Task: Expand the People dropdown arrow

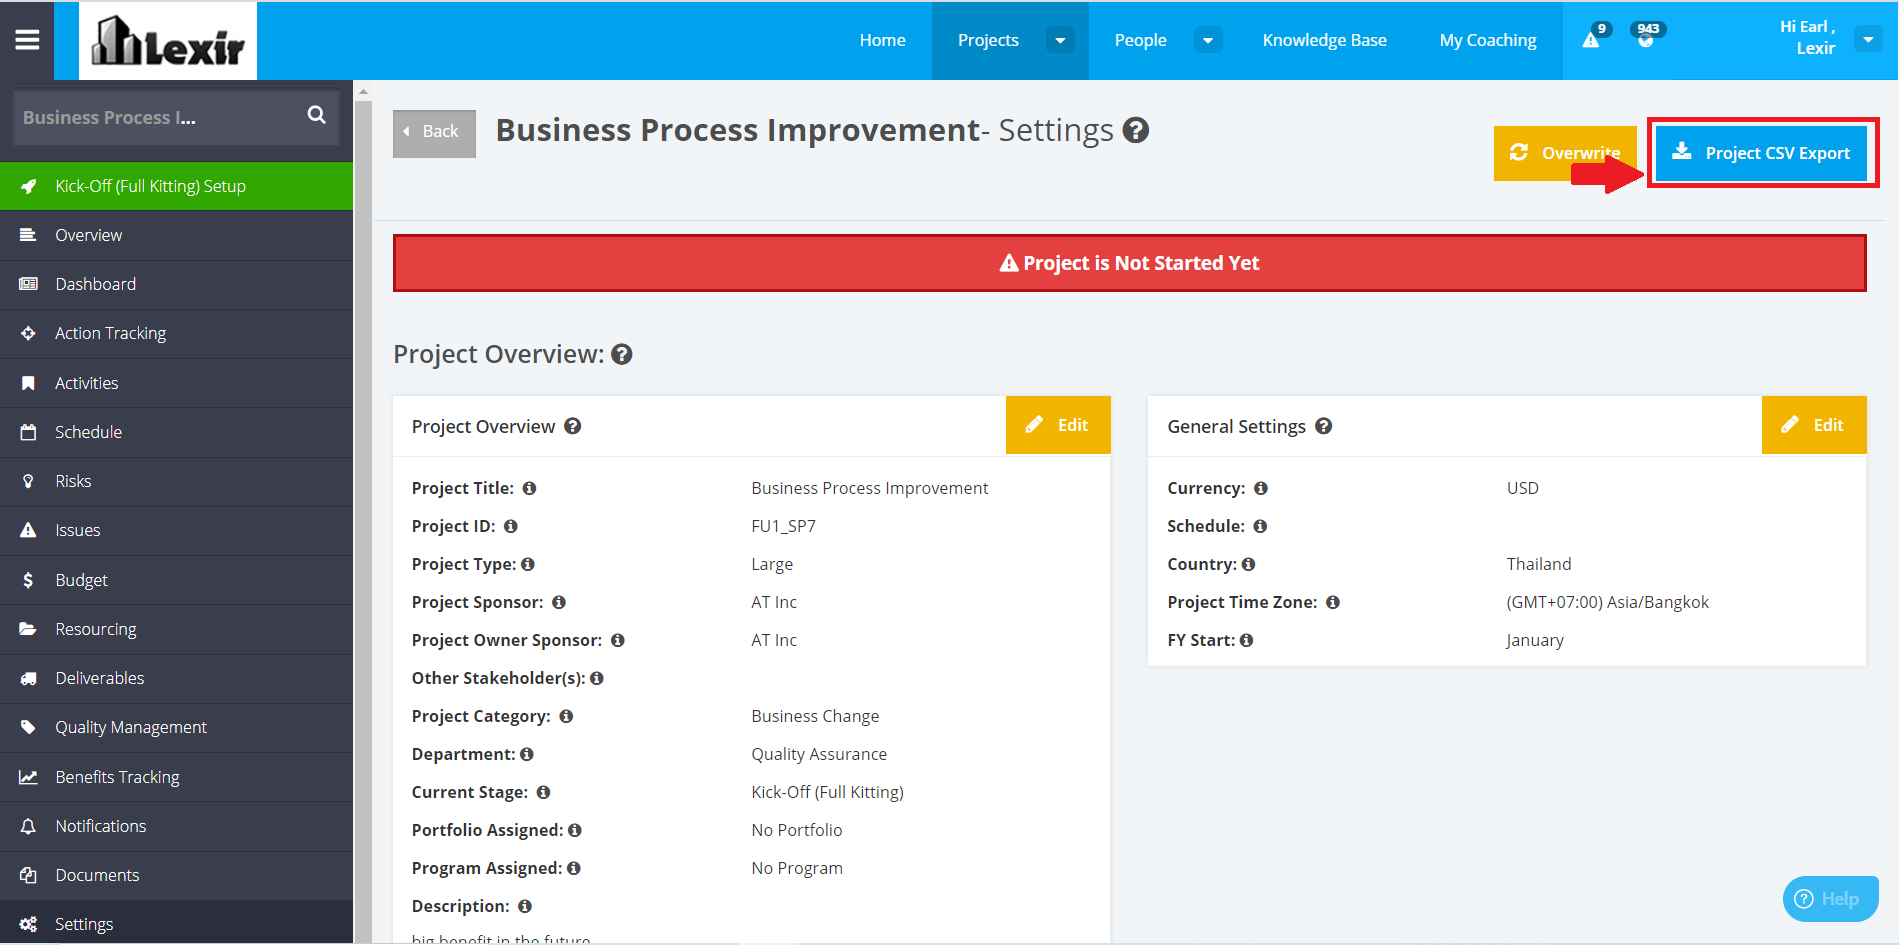Action: pos(1208,40)
